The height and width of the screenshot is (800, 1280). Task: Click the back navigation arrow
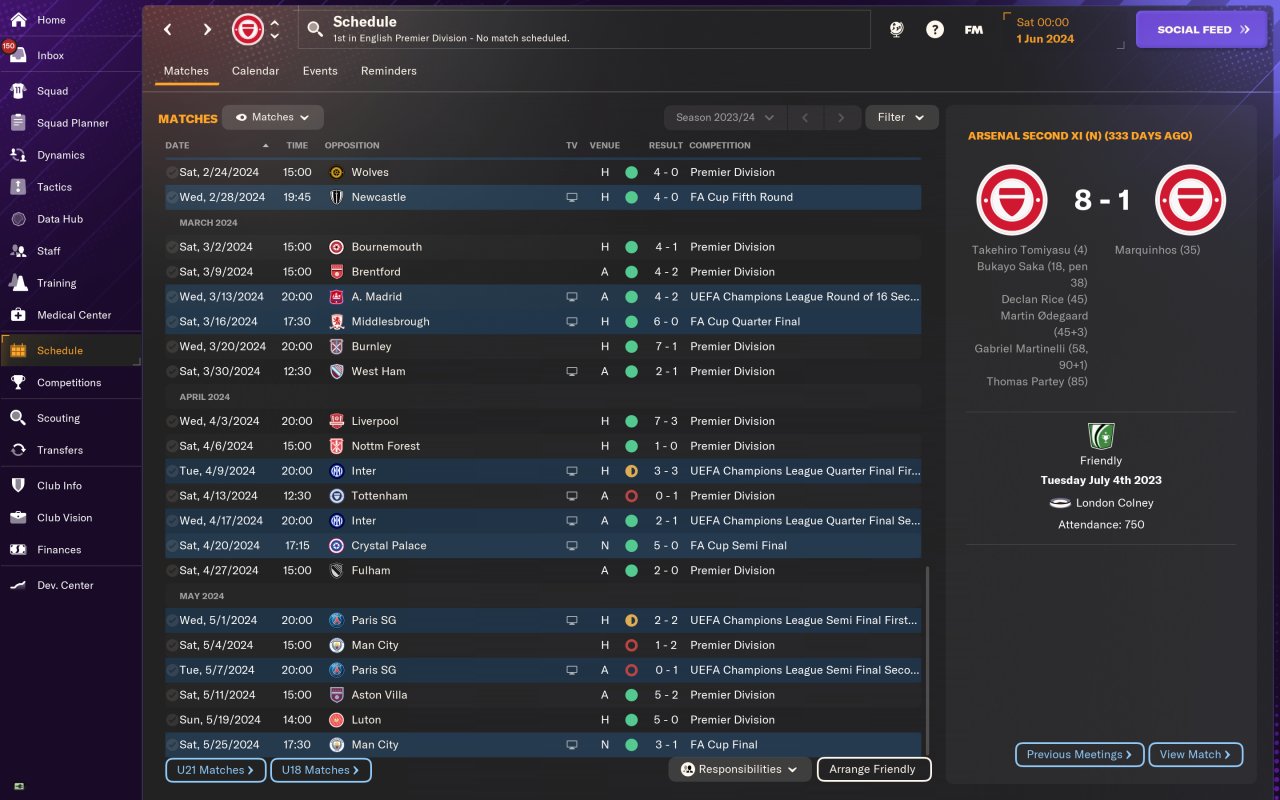168,30
